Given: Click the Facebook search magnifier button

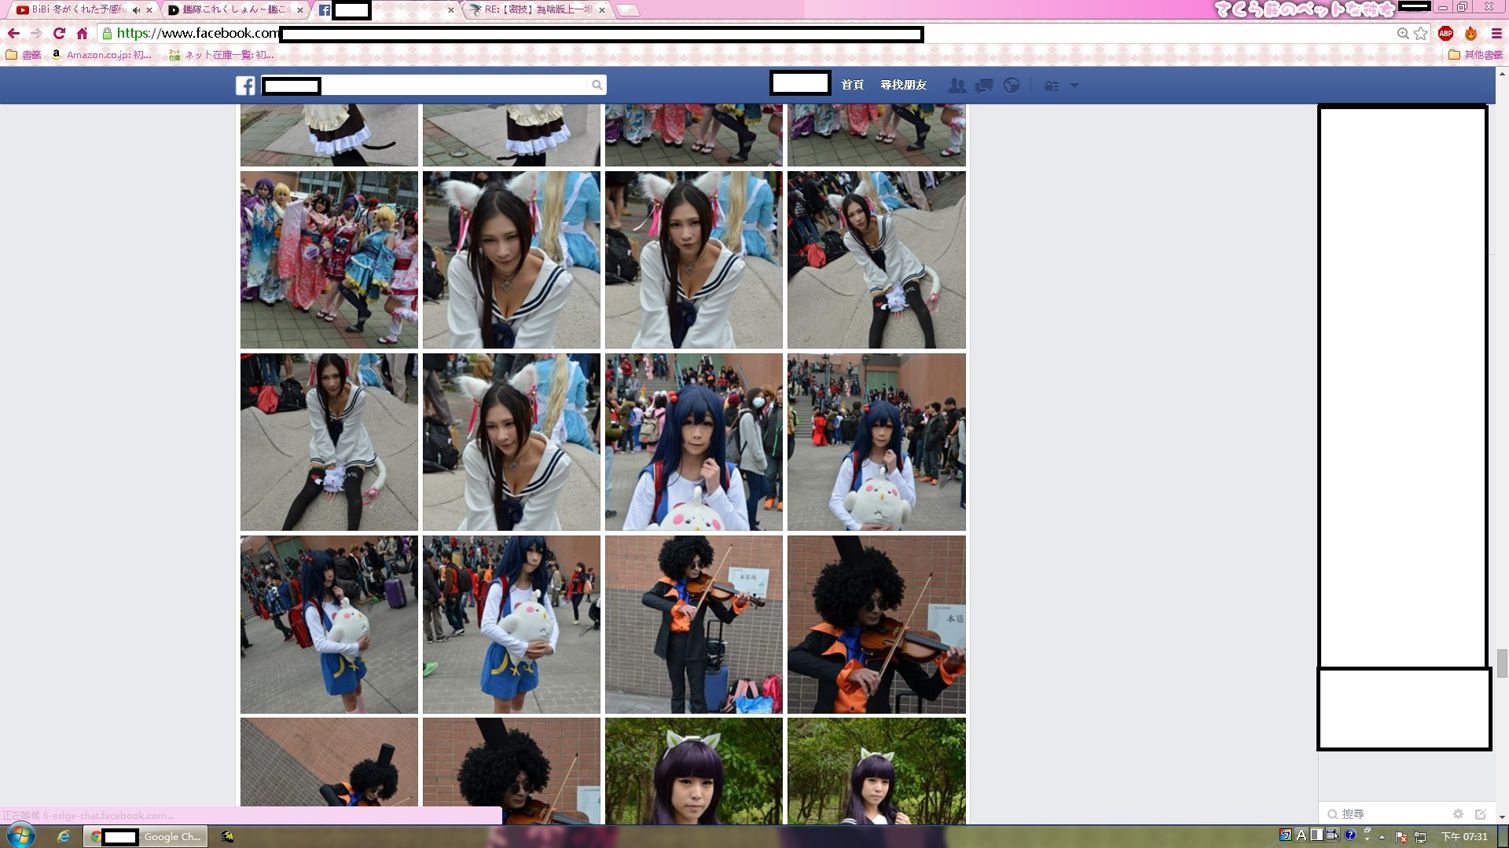Looking at the screenshot, I should (x=597, y=86).
